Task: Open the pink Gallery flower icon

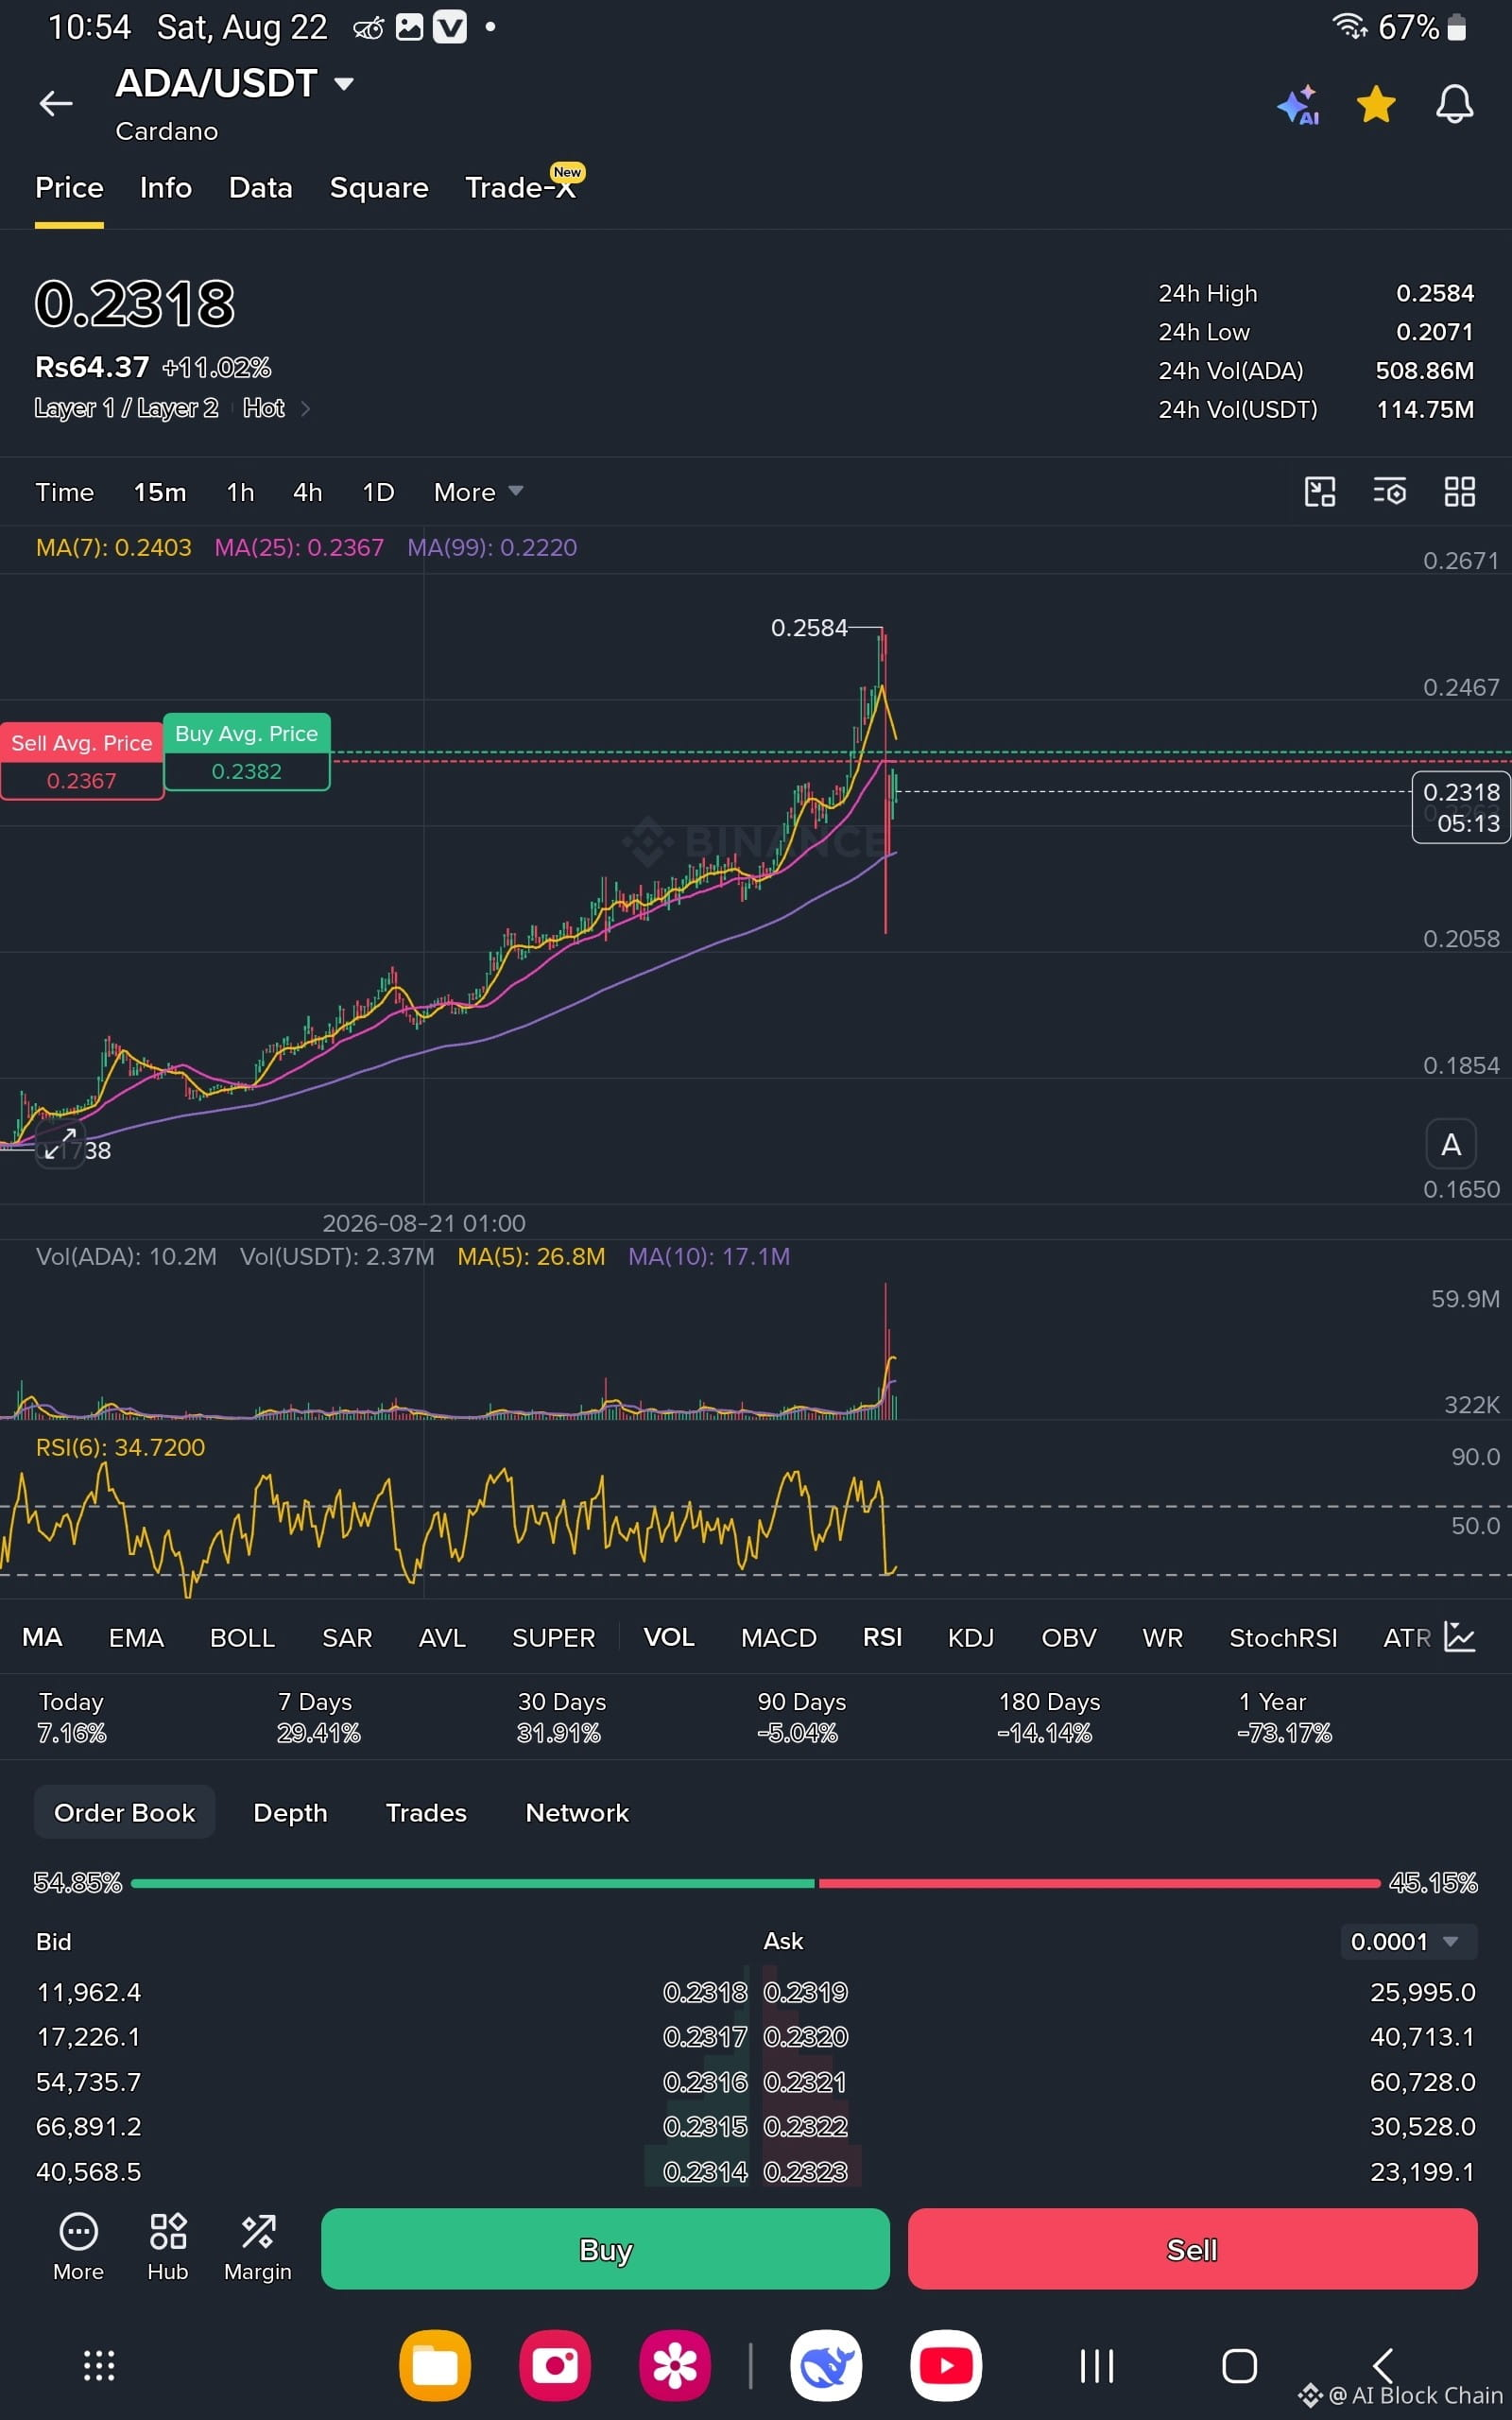Action: tap(675, 2365)
